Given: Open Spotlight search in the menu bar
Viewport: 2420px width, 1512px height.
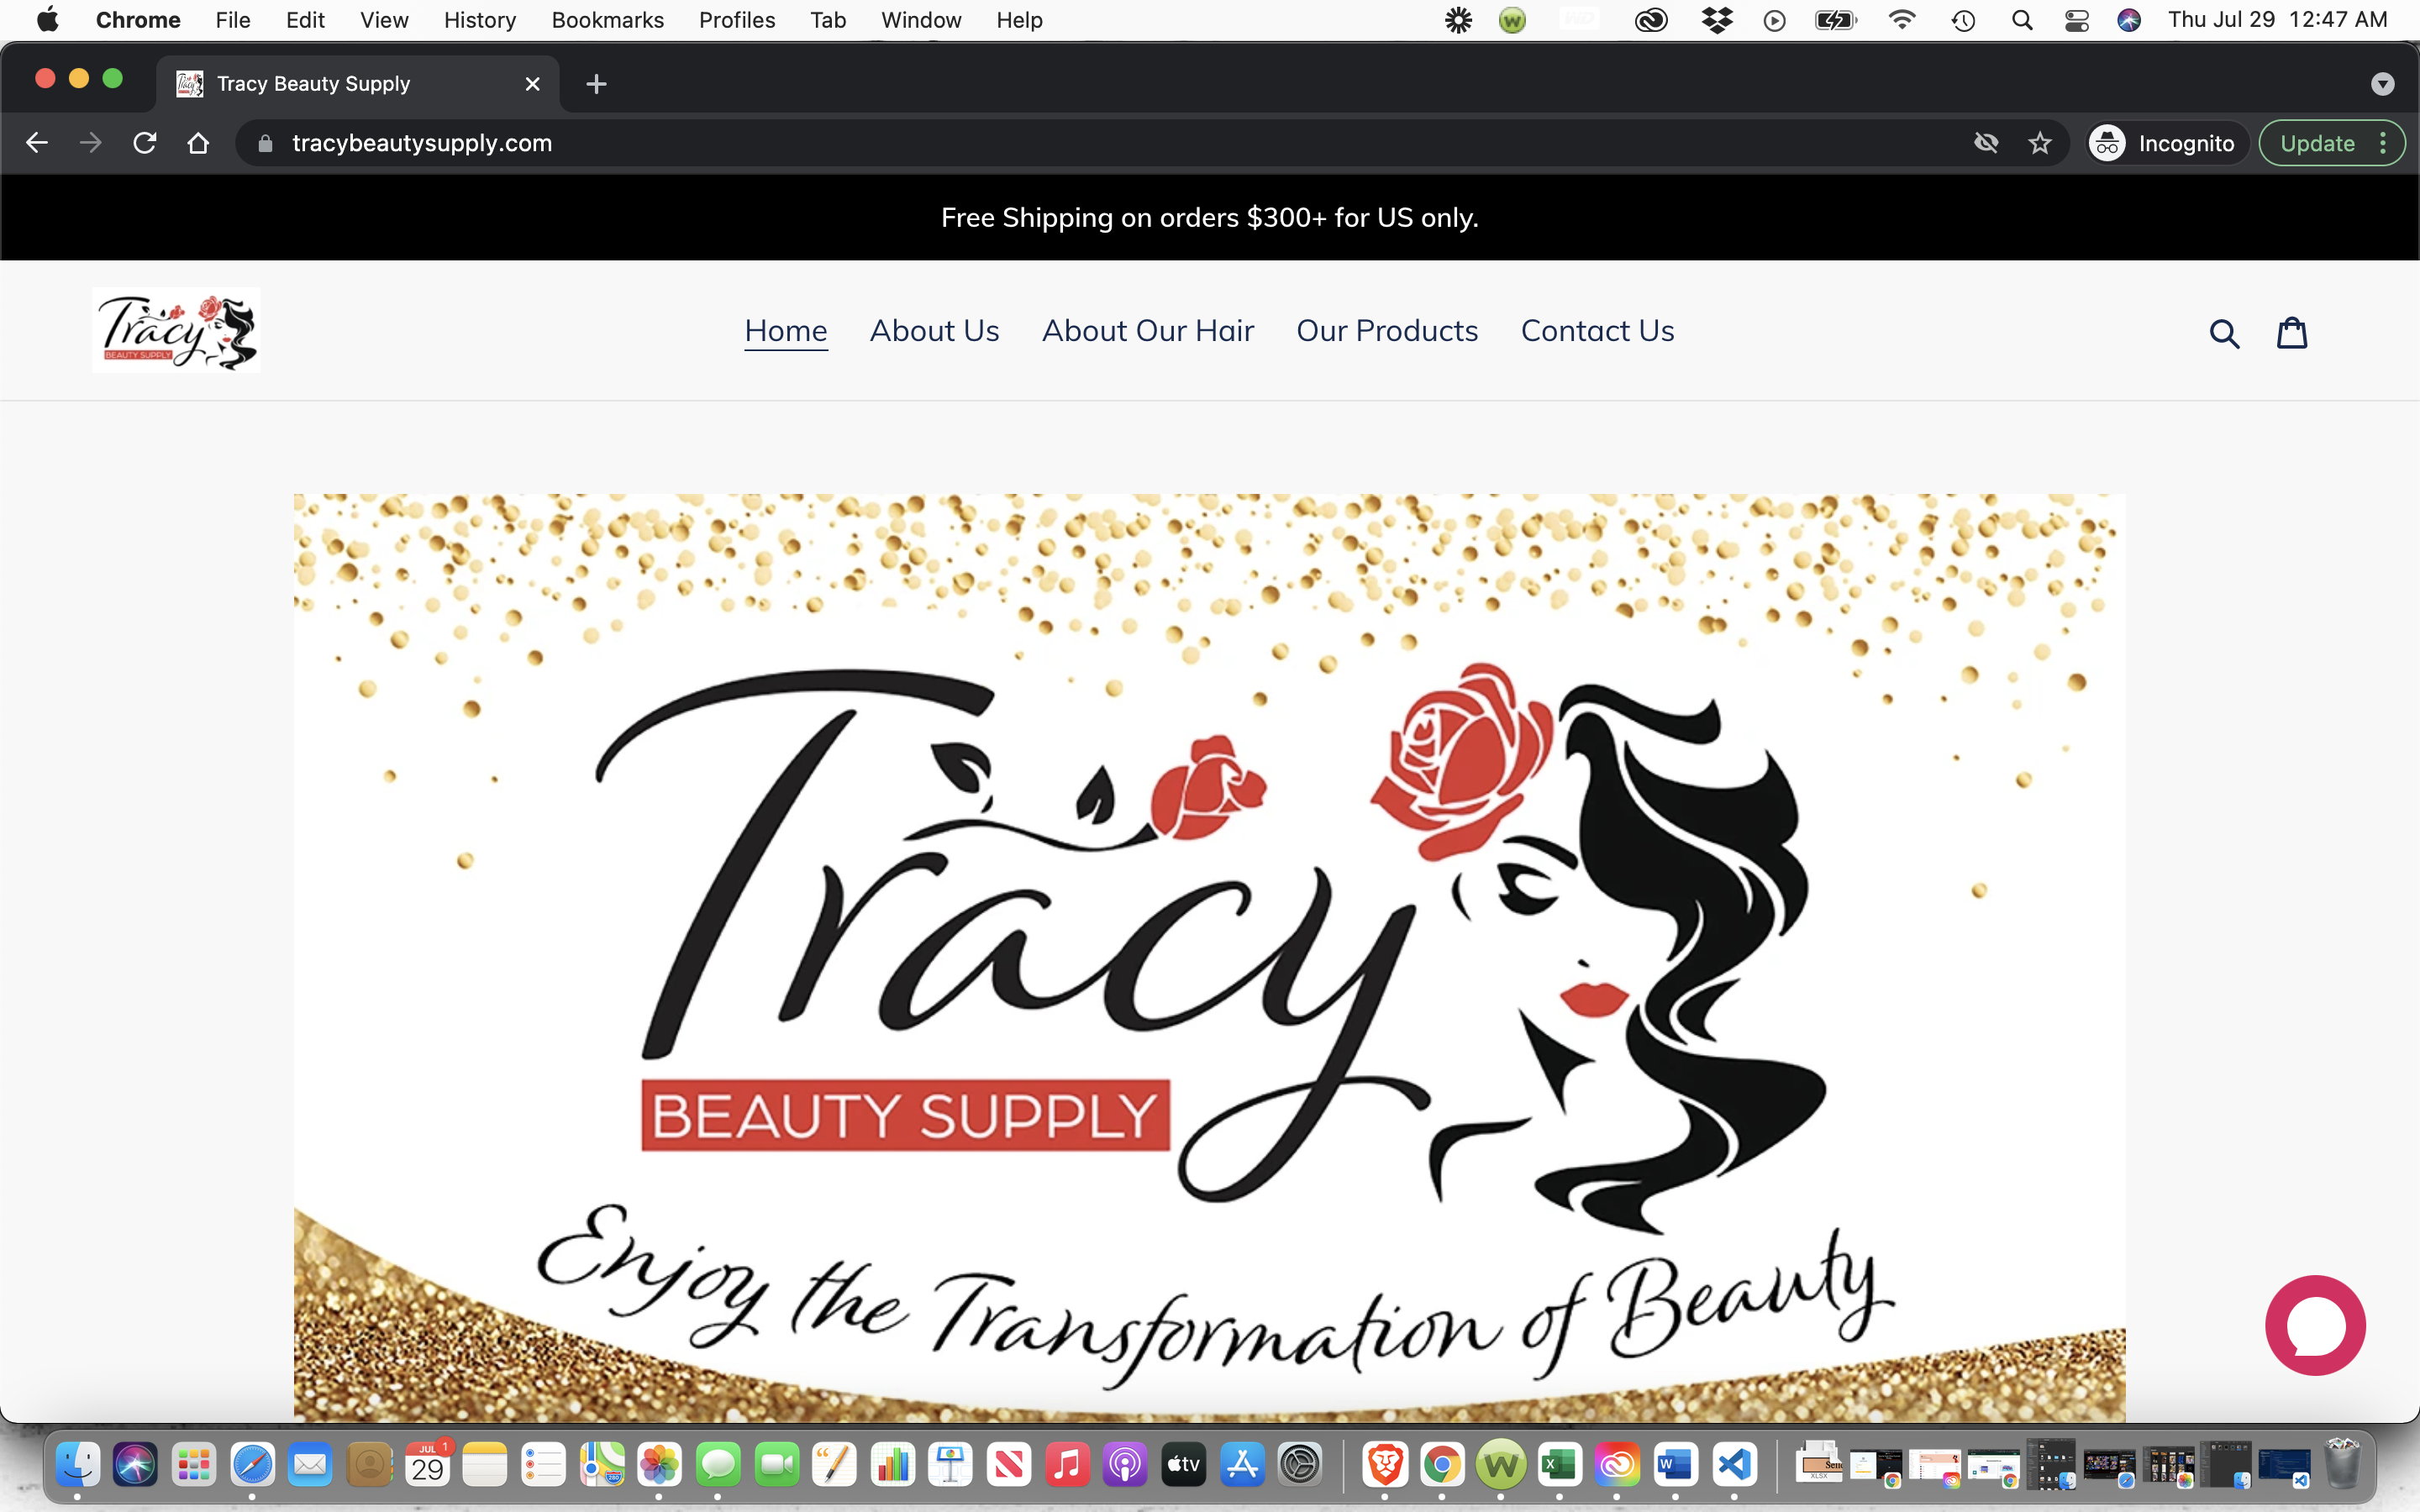Looking at the screenshot, I should [2022, 20].
